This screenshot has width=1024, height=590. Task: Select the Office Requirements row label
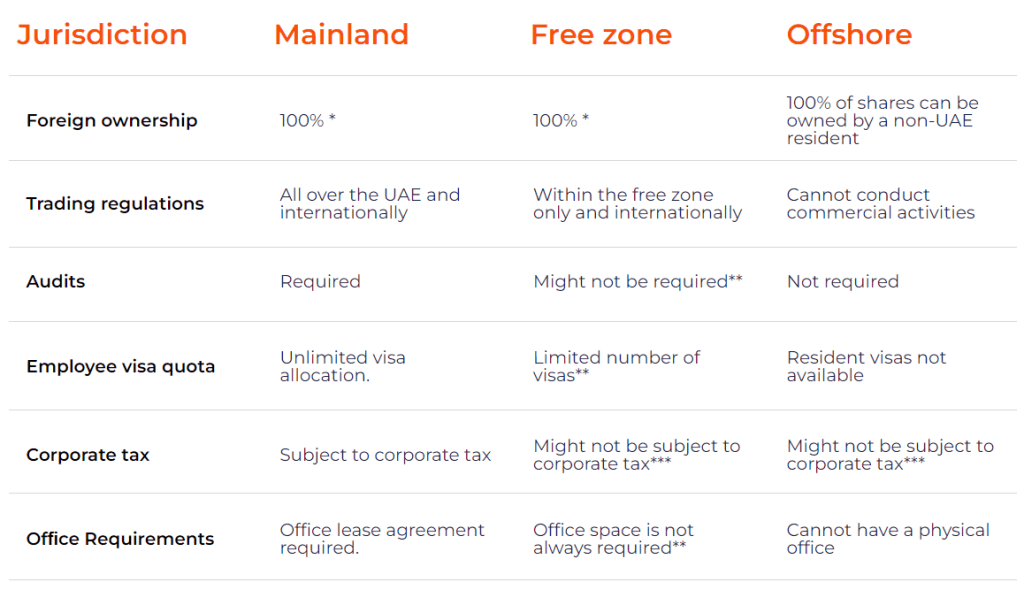[120, 539]
